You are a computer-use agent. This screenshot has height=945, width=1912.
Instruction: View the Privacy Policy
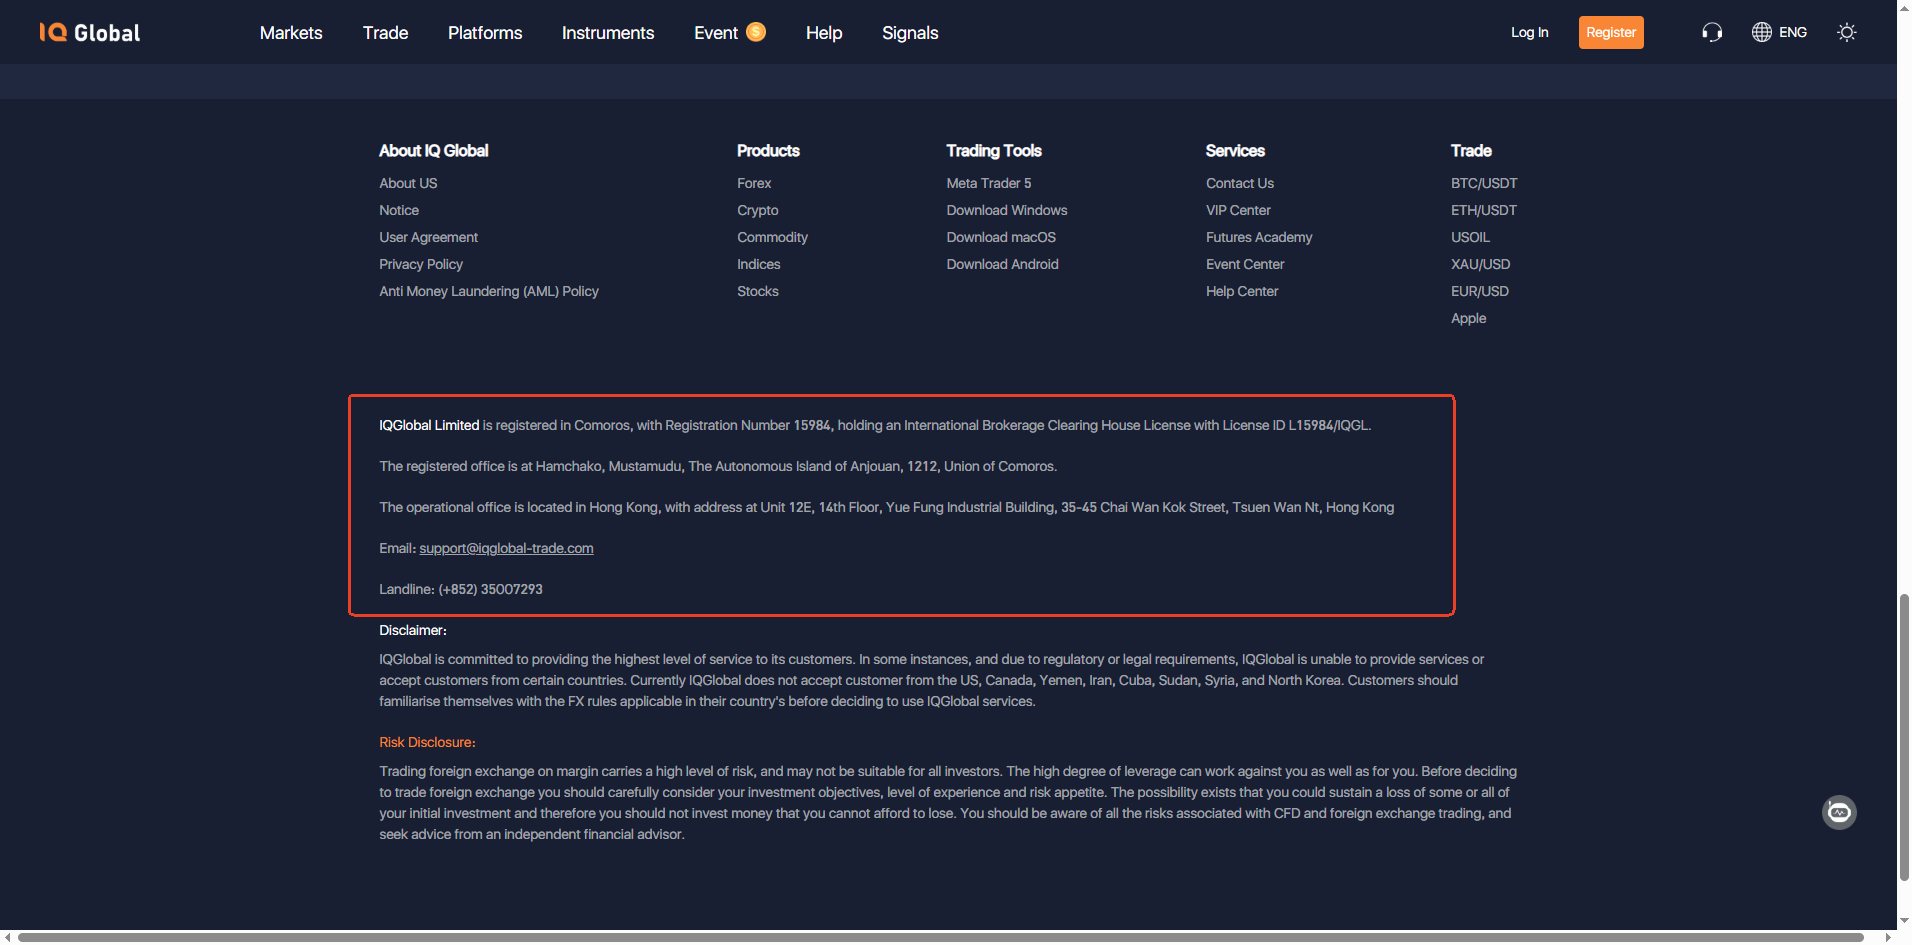tap(421, 264)
